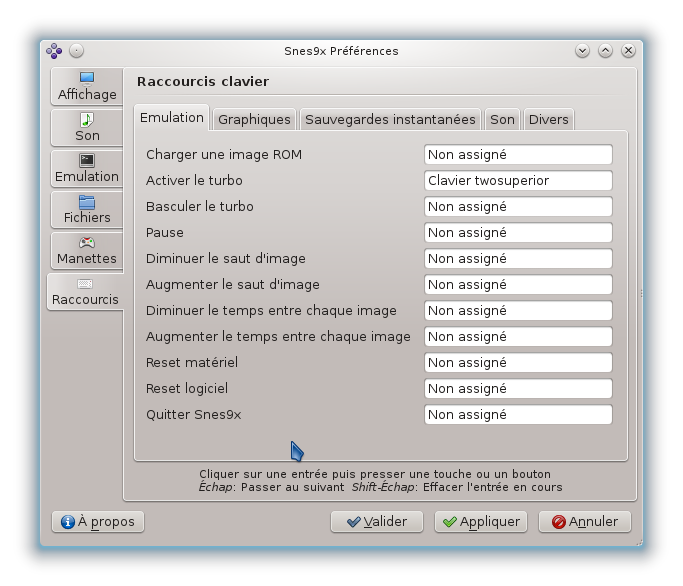Click the Quitter Snes9x label
683x586 pixels.
point(193,414)
